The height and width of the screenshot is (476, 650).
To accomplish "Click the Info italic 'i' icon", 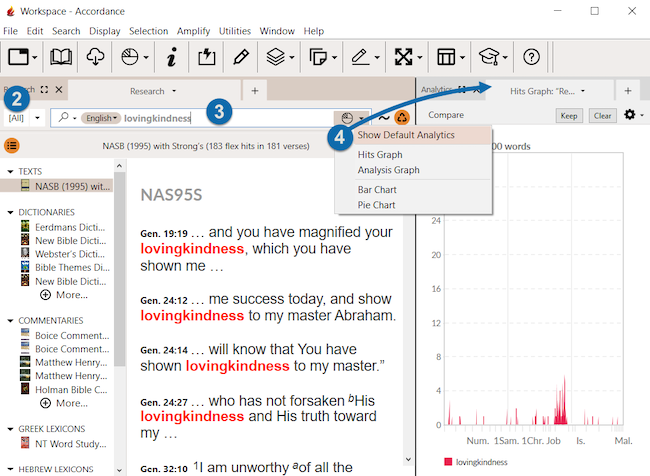I will (171, 57).
